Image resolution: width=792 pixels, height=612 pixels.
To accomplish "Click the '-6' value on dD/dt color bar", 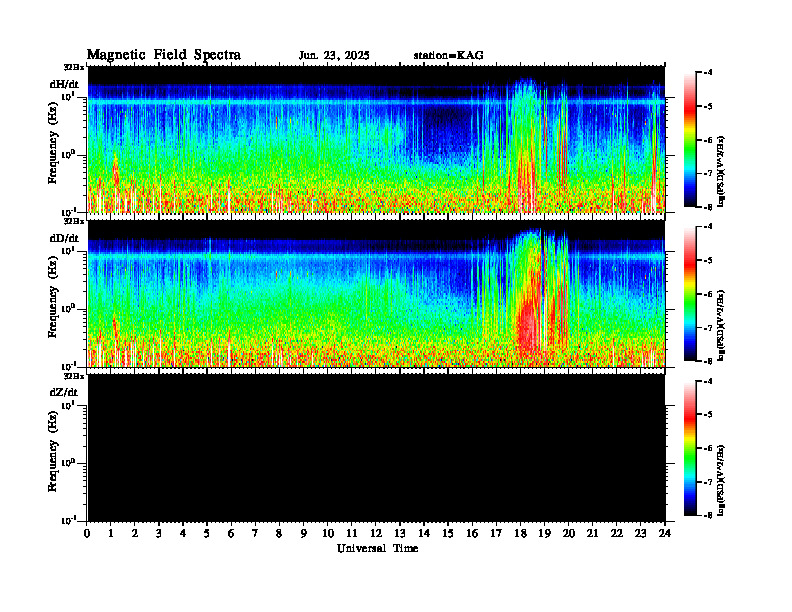I will 709,294.
